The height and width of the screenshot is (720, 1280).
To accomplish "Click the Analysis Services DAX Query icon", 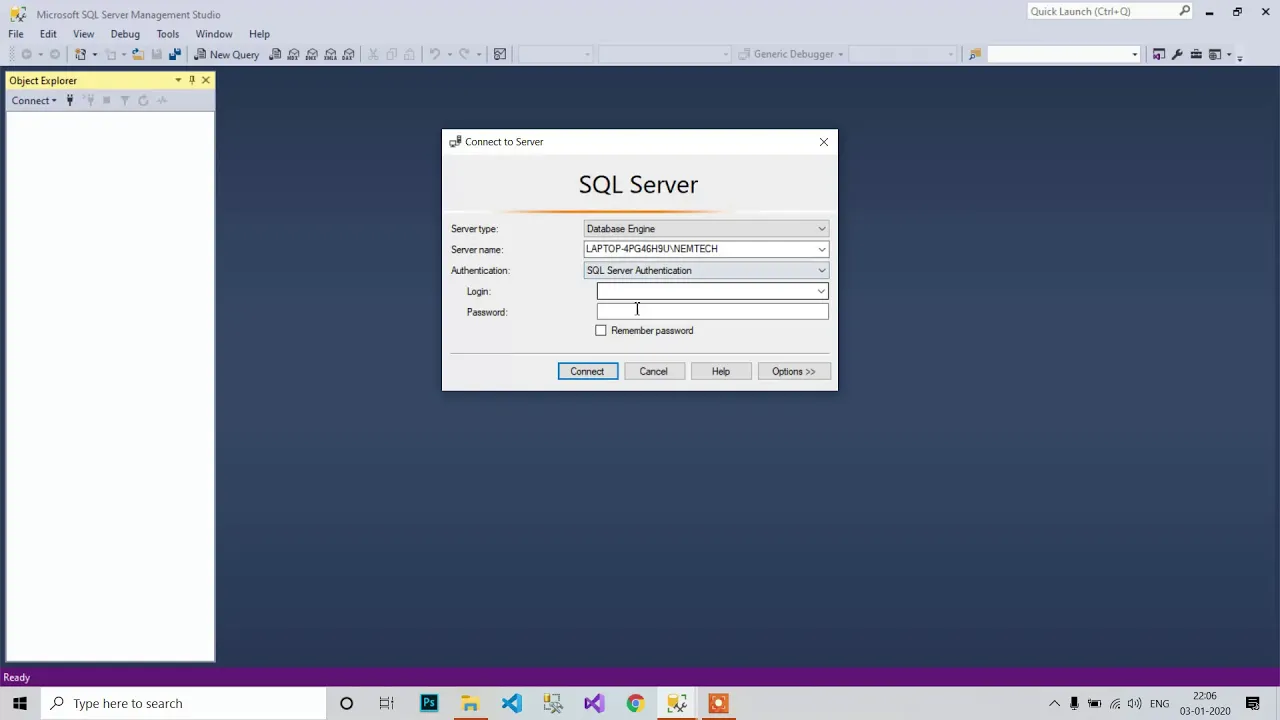I will tap(348, 54).
